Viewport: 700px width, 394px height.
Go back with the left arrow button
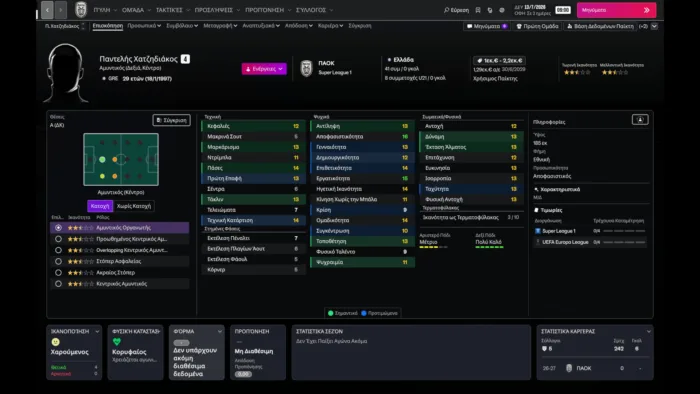coord(47,10)
